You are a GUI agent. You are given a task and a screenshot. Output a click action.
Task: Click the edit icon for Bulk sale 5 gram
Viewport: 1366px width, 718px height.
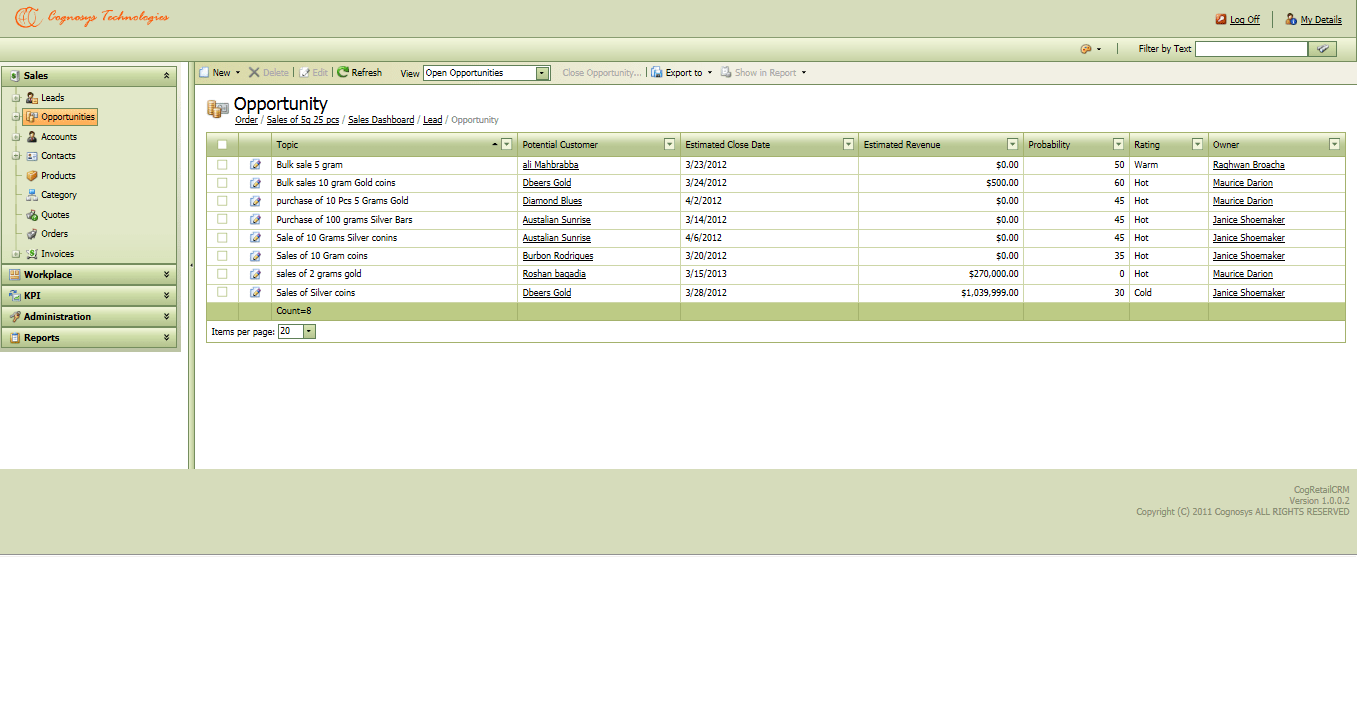click(x=255, y=165)
